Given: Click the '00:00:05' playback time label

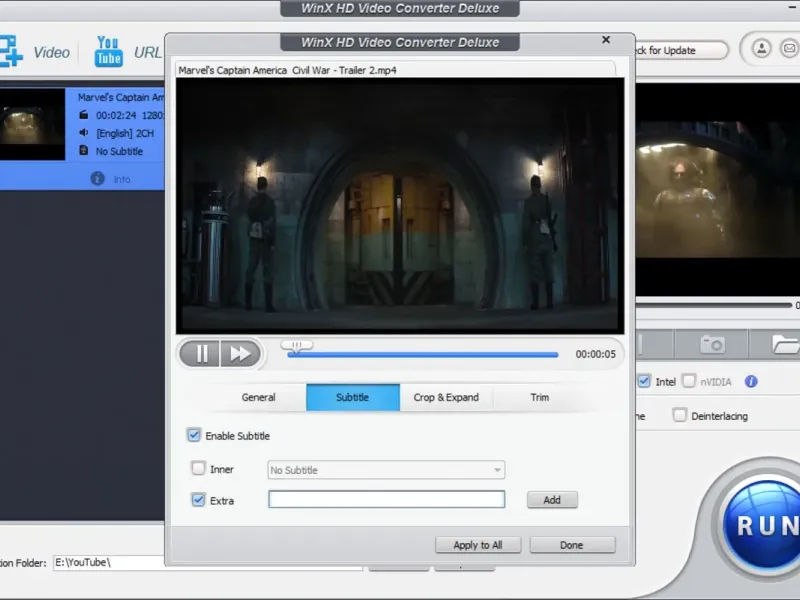Looking at the screenshot, I should (595, 354).
